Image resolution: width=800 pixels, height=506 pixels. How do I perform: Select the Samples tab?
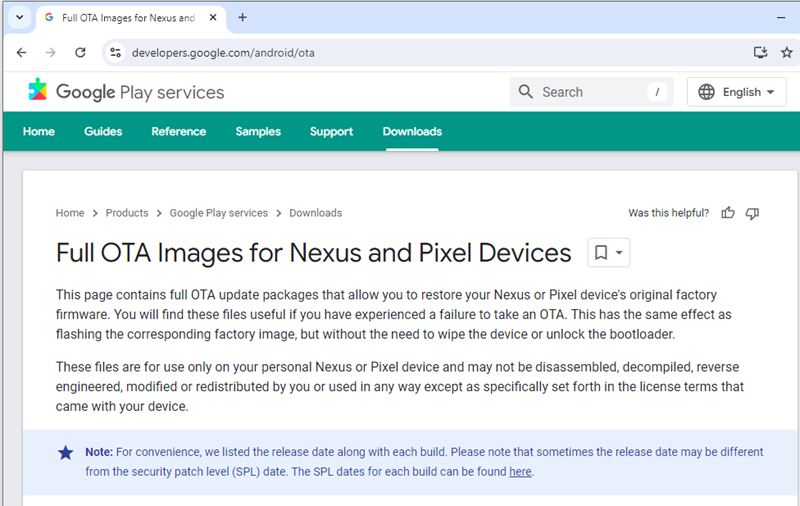[x=258, y=132]
